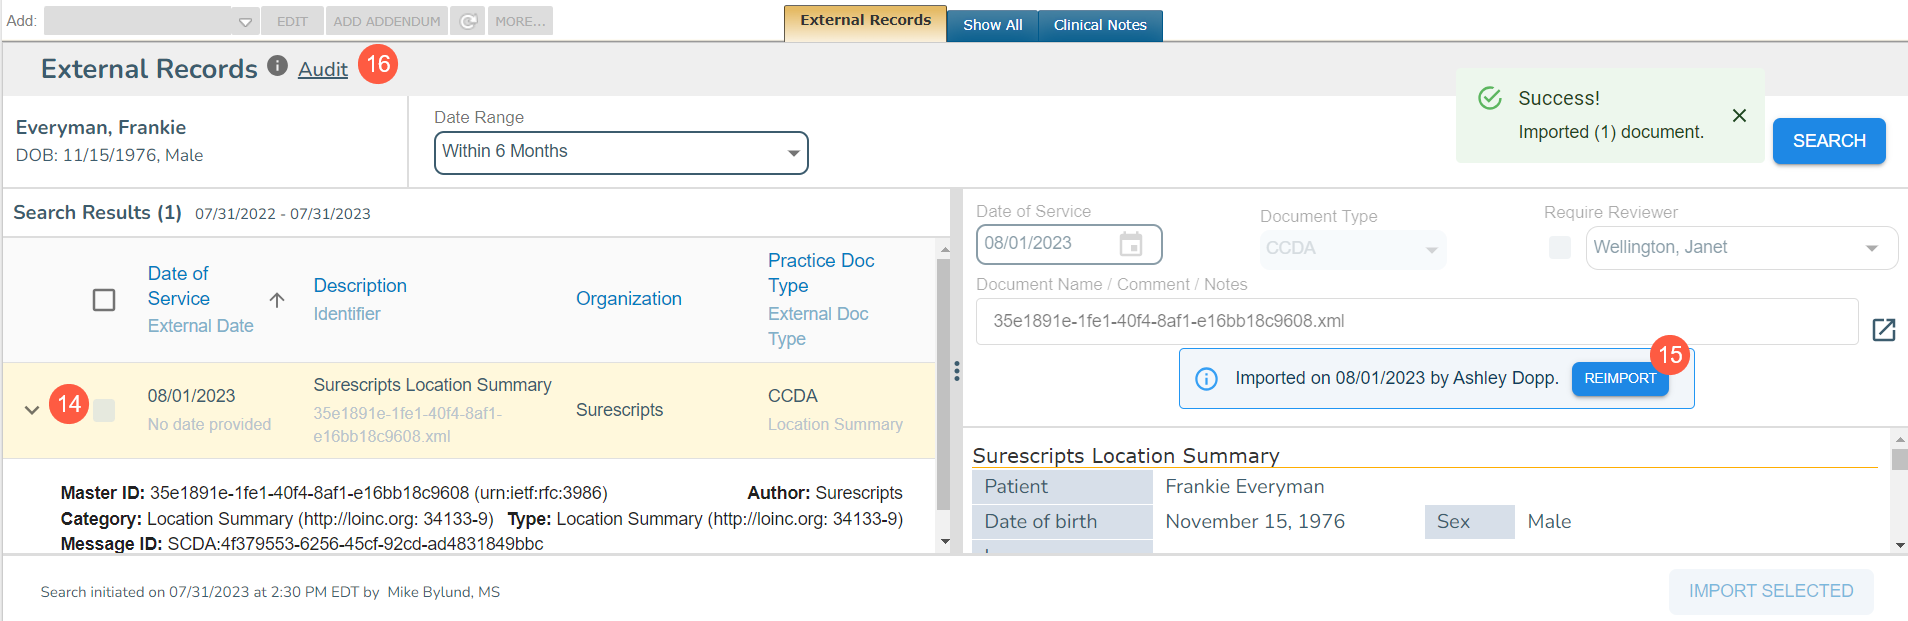Click the External Records info icon

[277, 66]
